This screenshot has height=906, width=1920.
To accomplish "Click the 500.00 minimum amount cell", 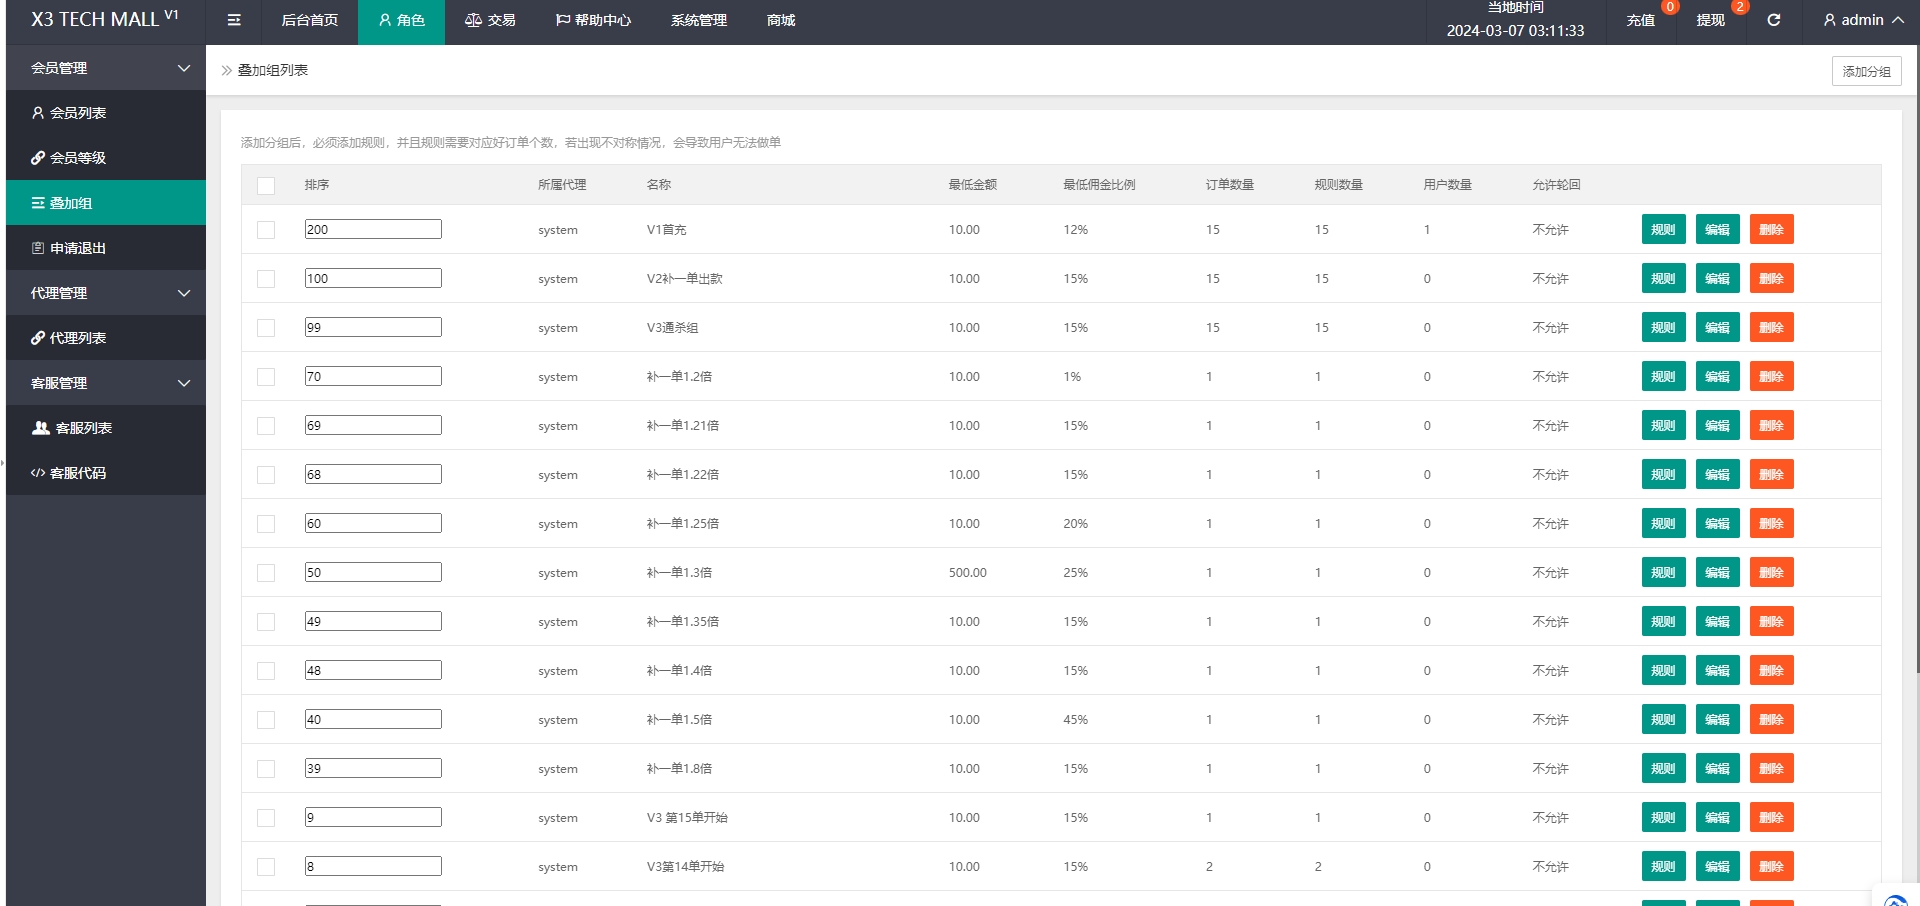I will (x=968, y=573).
